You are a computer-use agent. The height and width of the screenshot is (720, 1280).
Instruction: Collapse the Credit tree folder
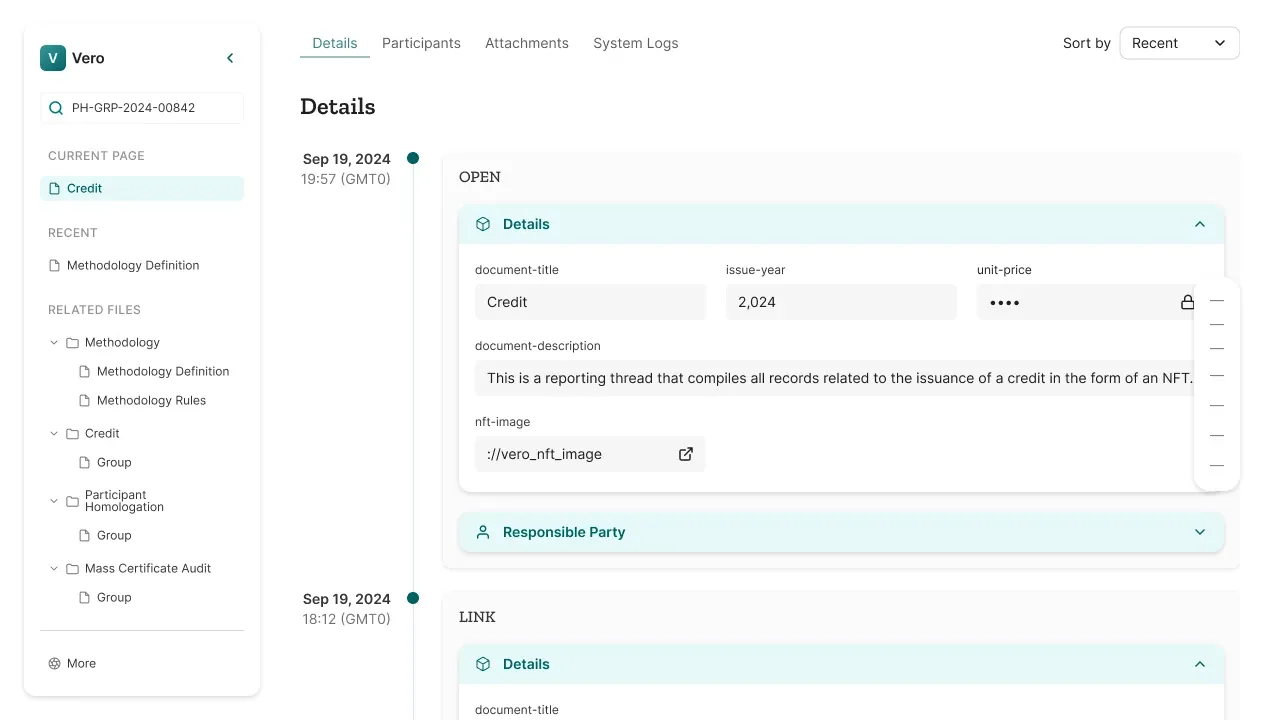(54, 434)
